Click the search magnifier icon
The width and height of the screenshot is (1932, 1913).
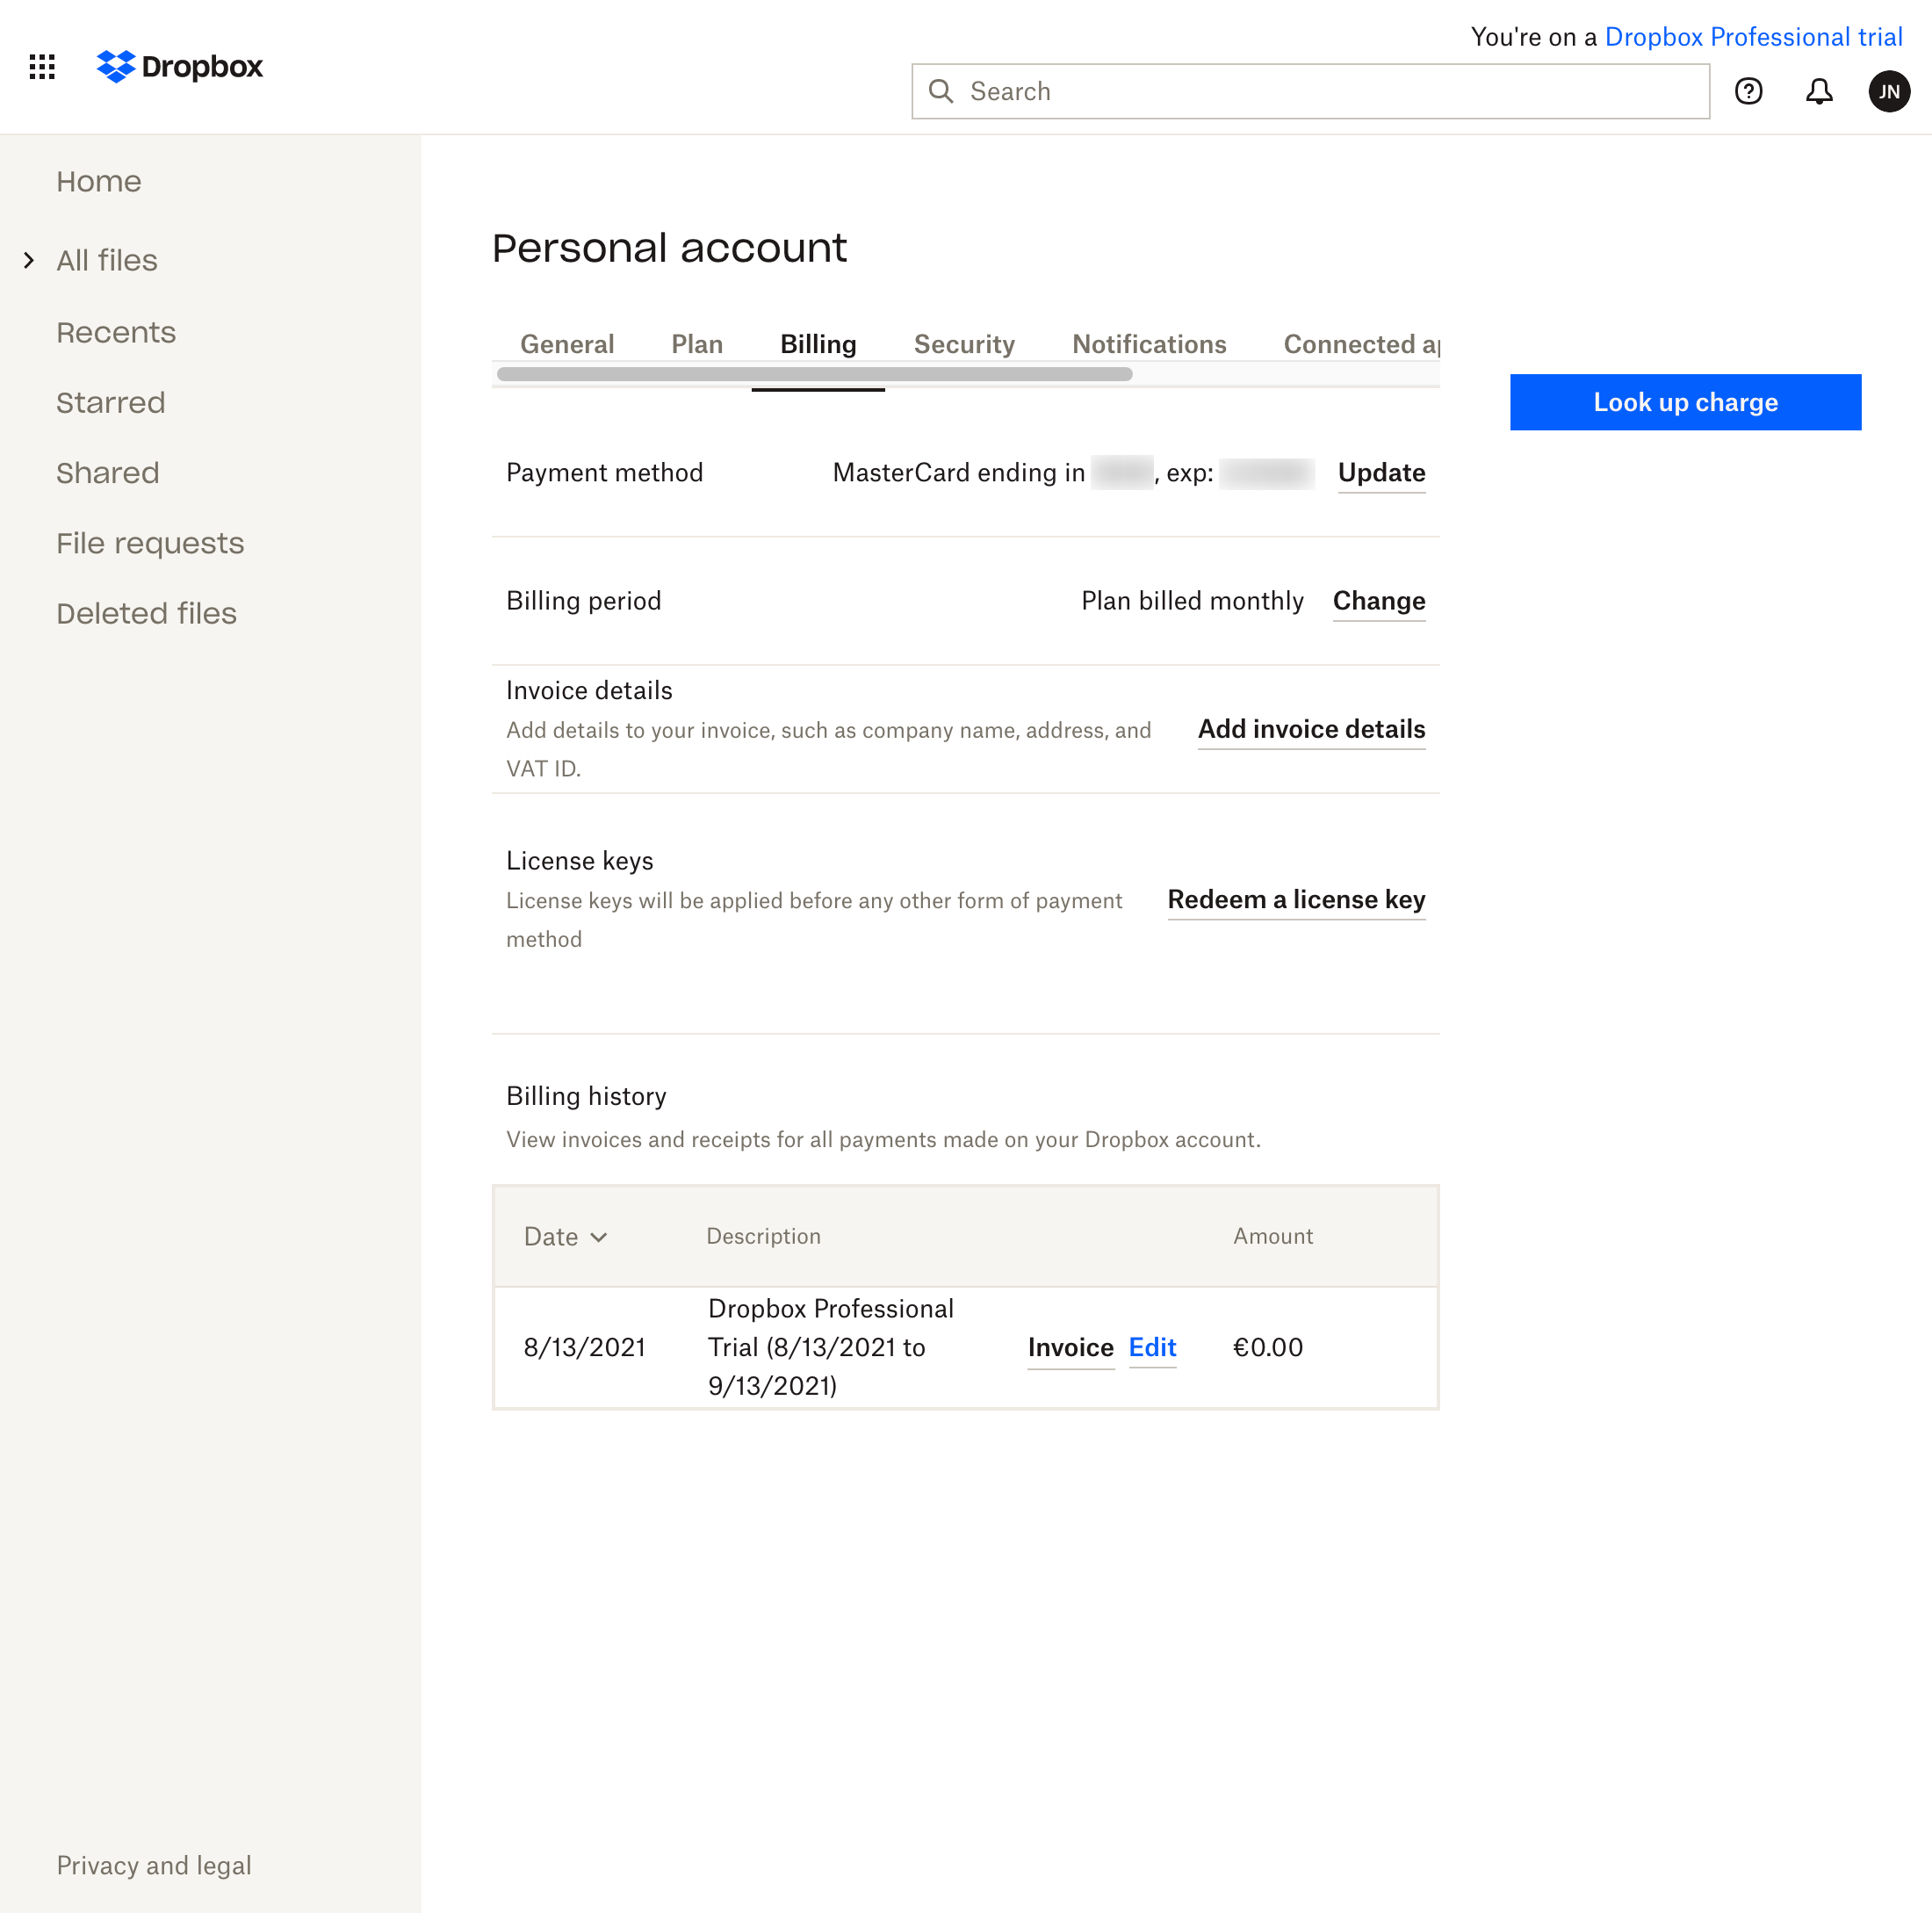pos(941,91)
